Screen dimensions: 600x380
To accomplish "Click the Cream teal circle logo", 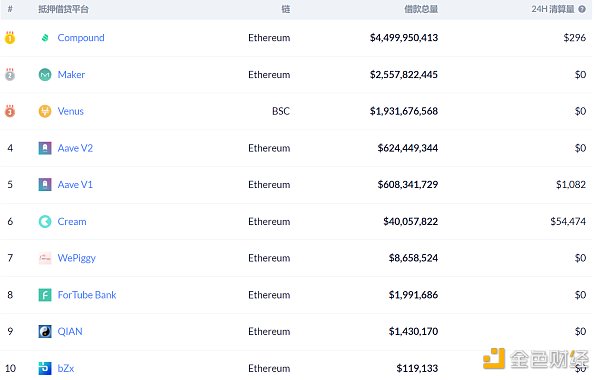I will tap(45, 221).
